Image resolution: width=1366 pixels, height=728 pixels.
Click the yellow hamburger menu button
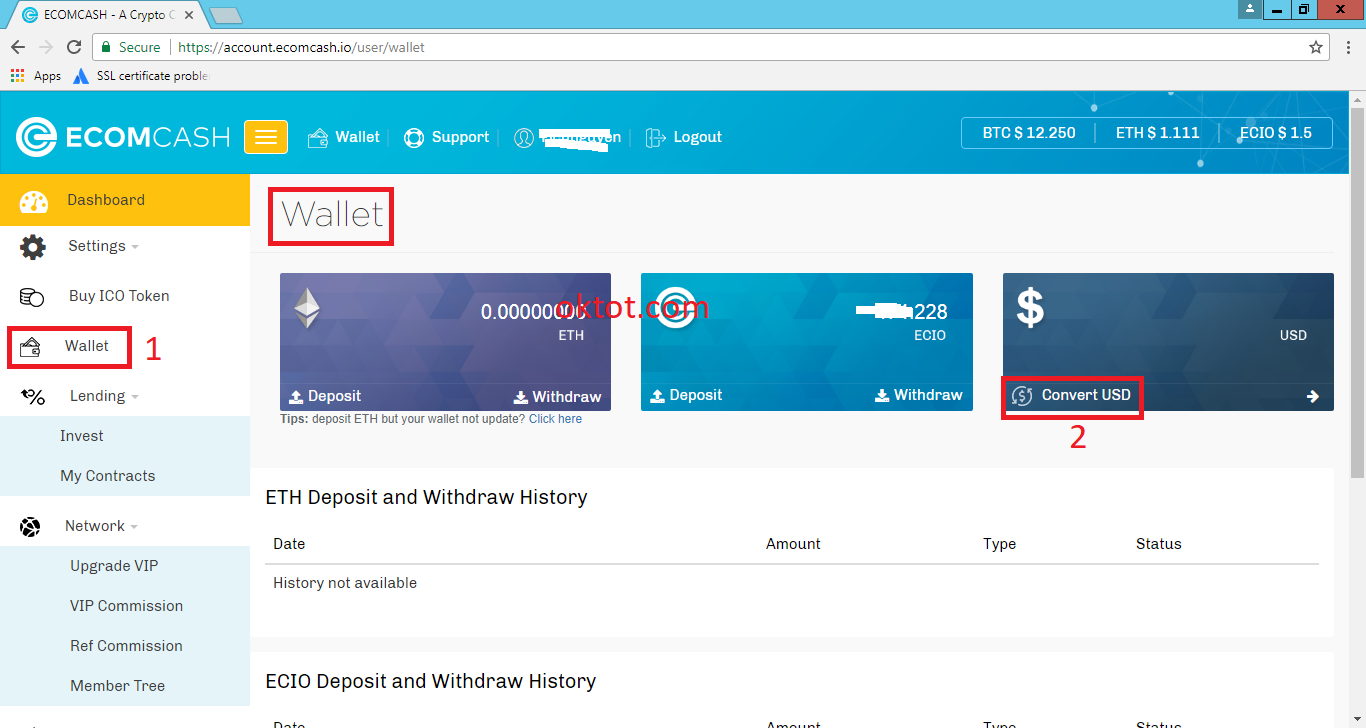pos(266,137)
